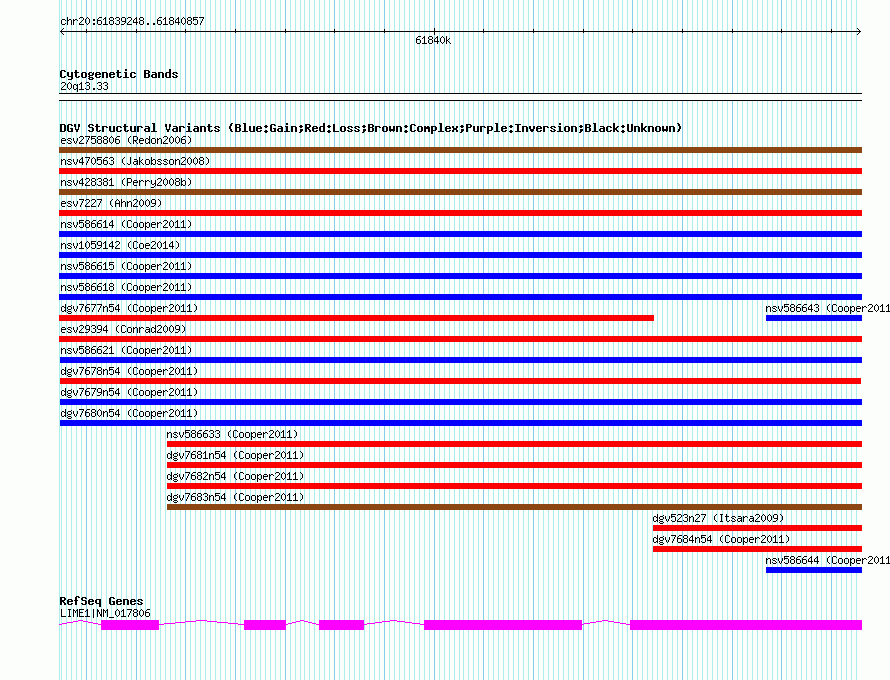
Task: Open dgv7681n54 (Cooper2011) label
Action: pyautogui.click(x=235, y=455)
